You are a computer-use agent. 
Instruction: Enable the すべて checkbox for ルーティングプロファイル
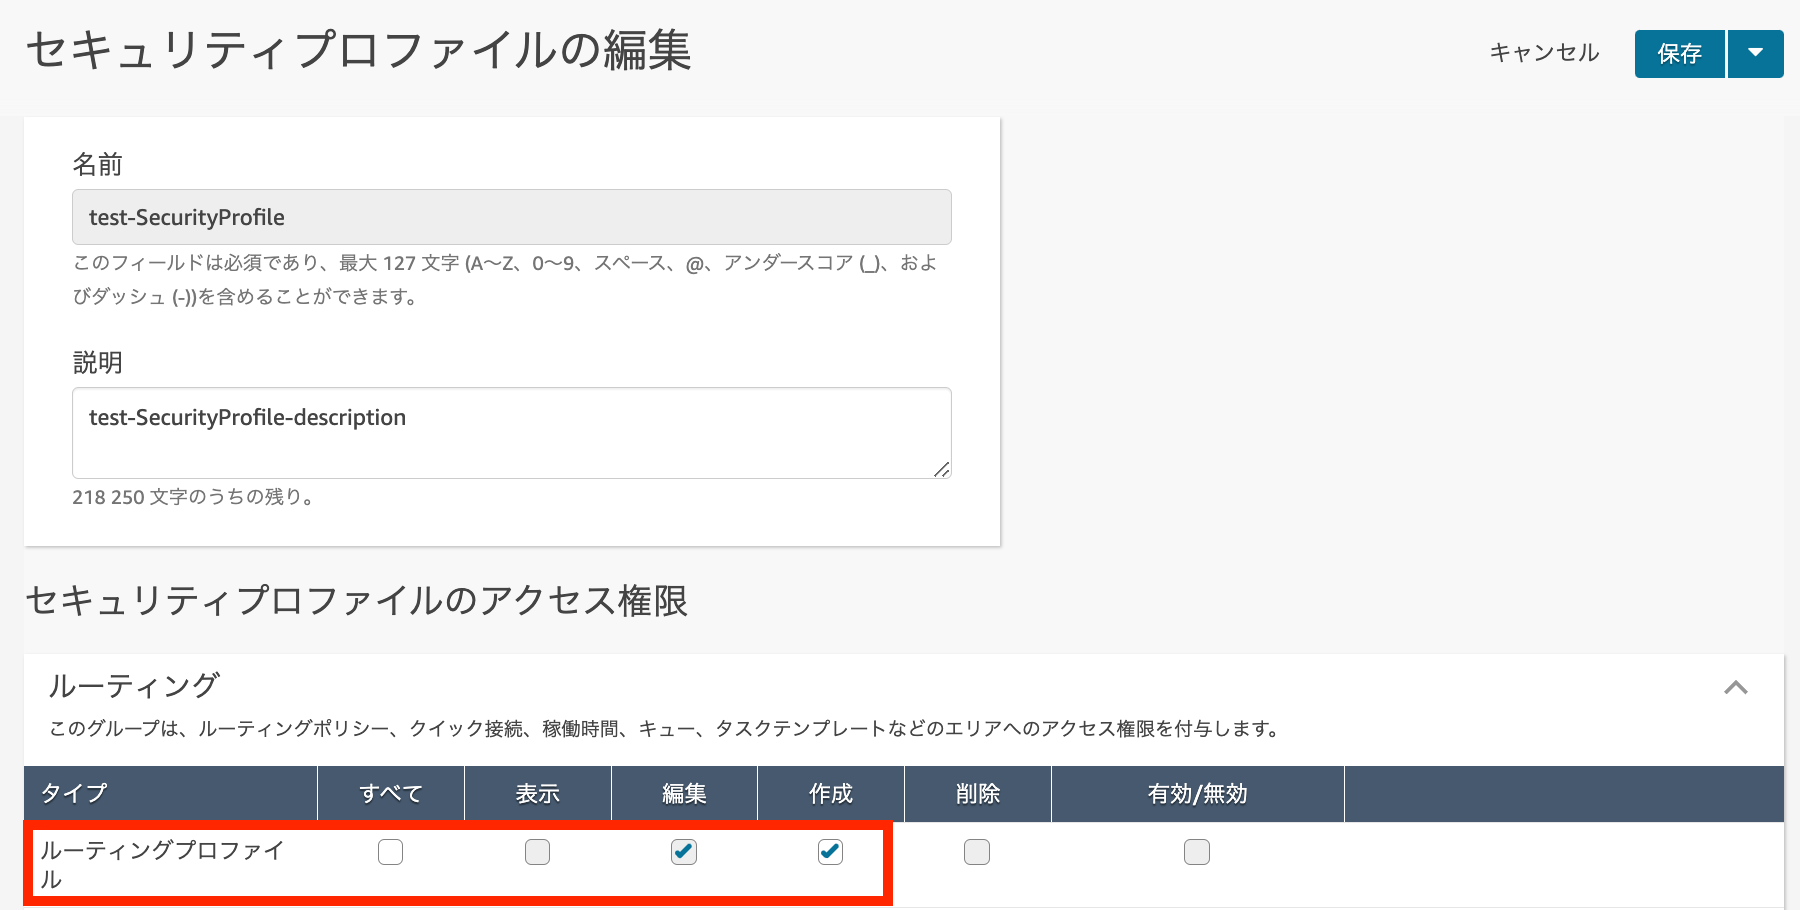coord(390,852)
